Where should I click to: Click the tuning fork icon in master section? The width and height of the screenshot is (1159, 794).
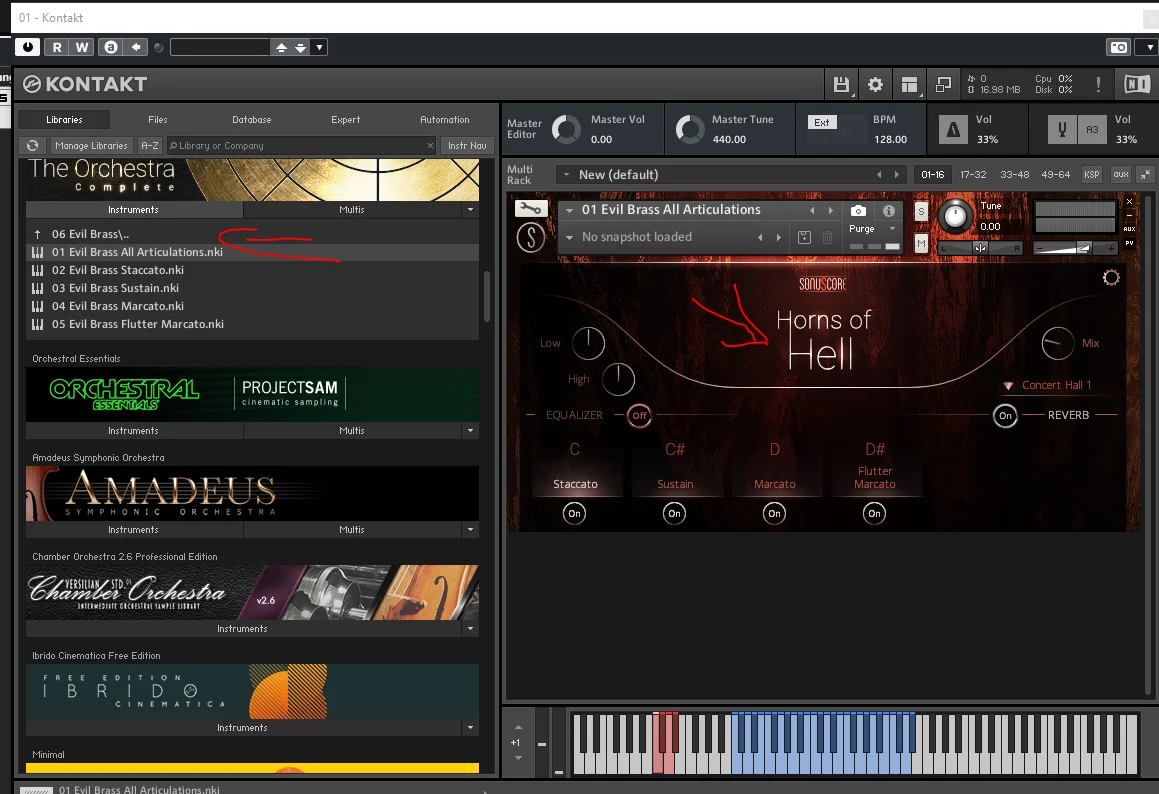1062,130
